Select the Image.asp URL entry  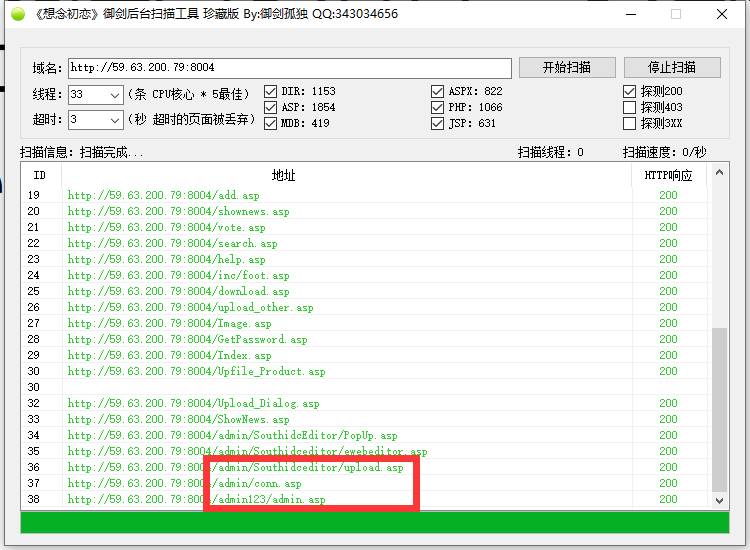pyautogui.click(x=169, y=323)
